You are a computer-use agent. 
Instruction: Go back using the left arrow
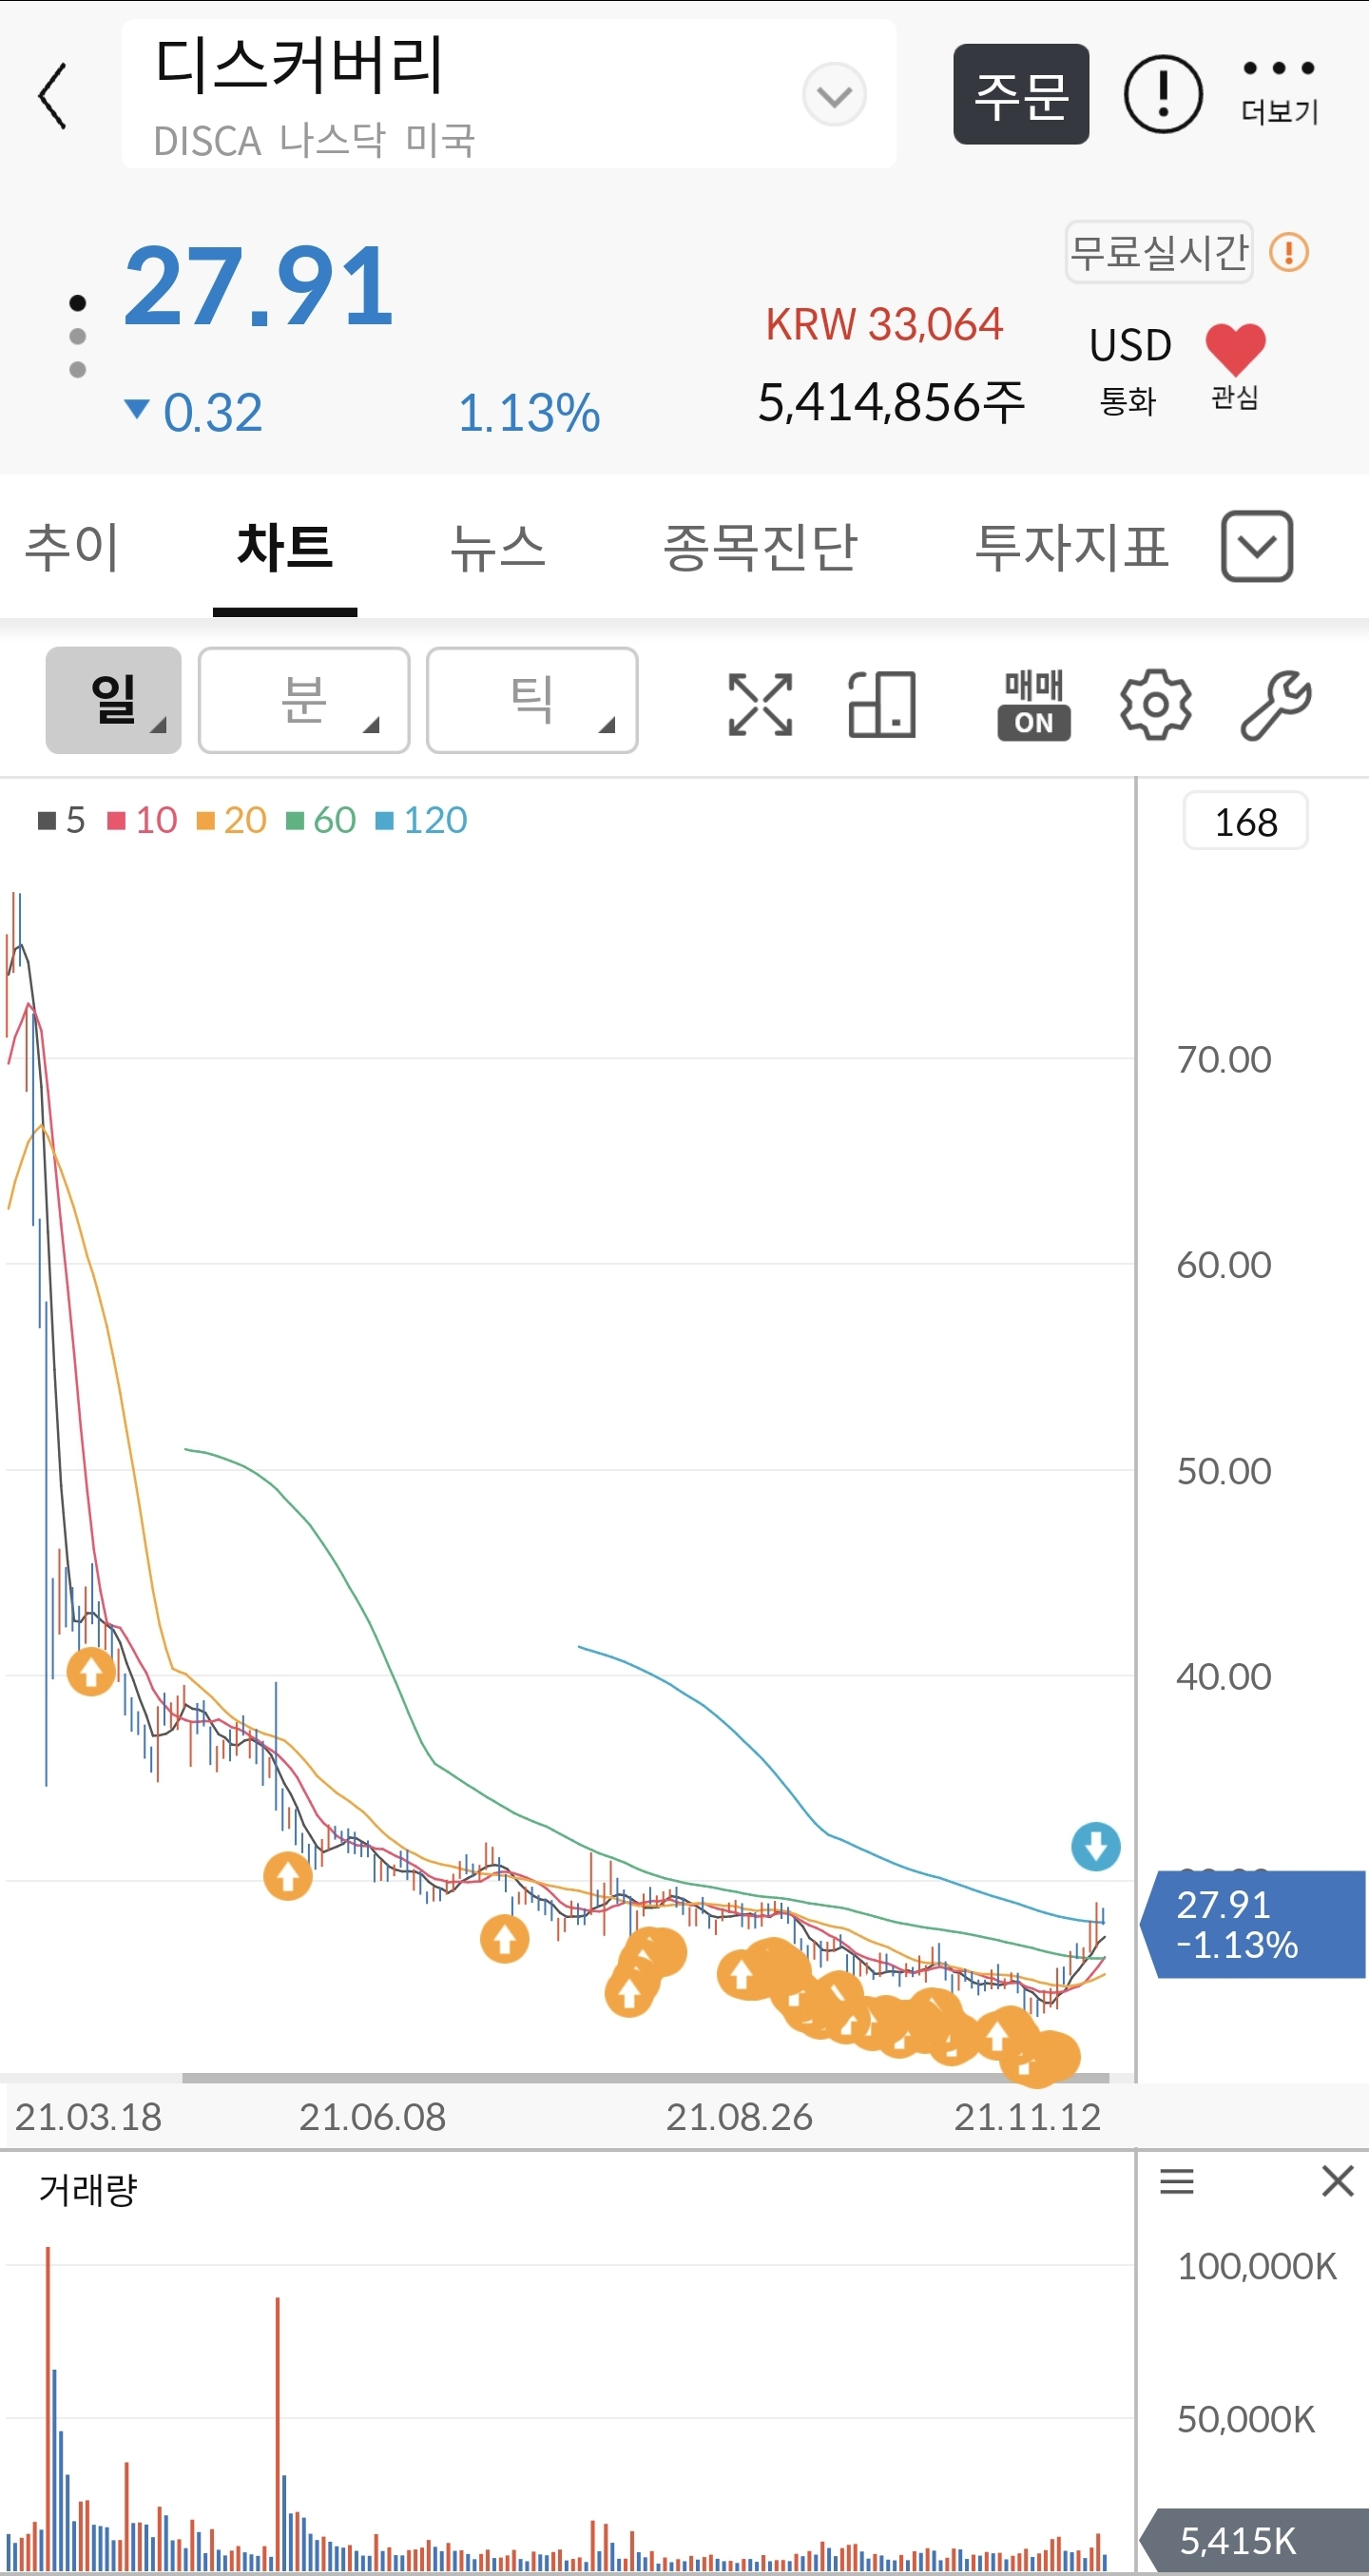(x=53, y=95)
